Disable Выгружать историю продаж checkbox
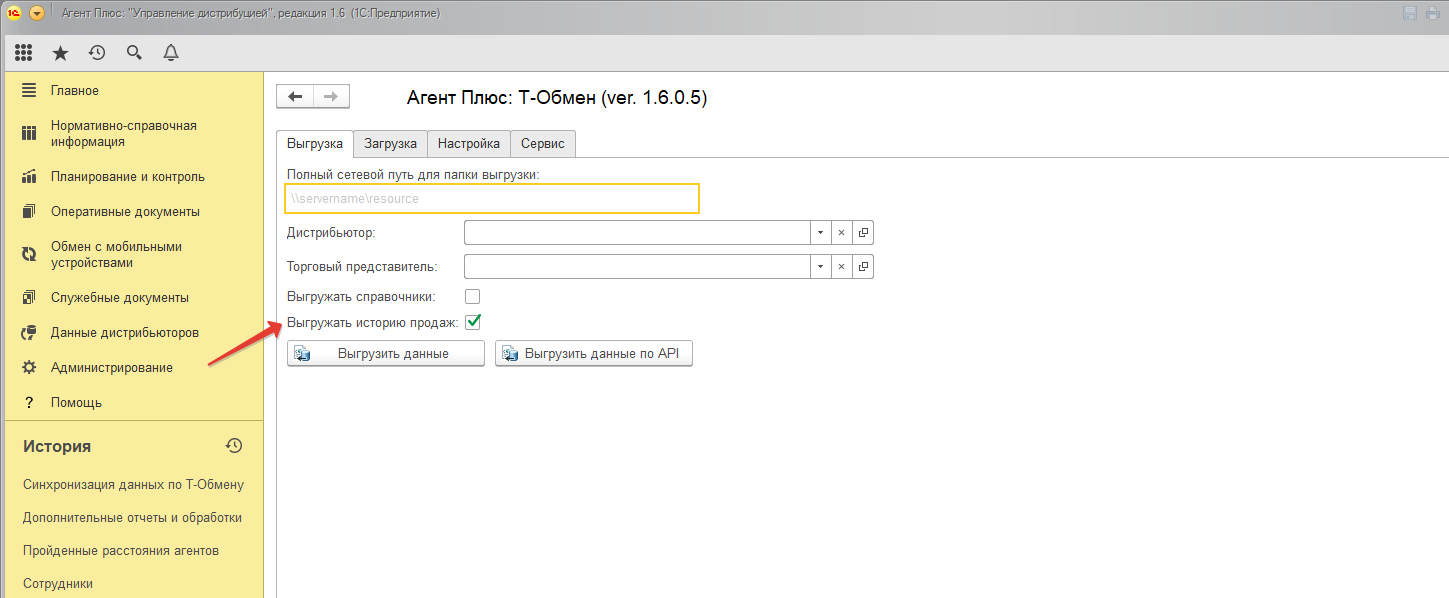 coord(473,322)
